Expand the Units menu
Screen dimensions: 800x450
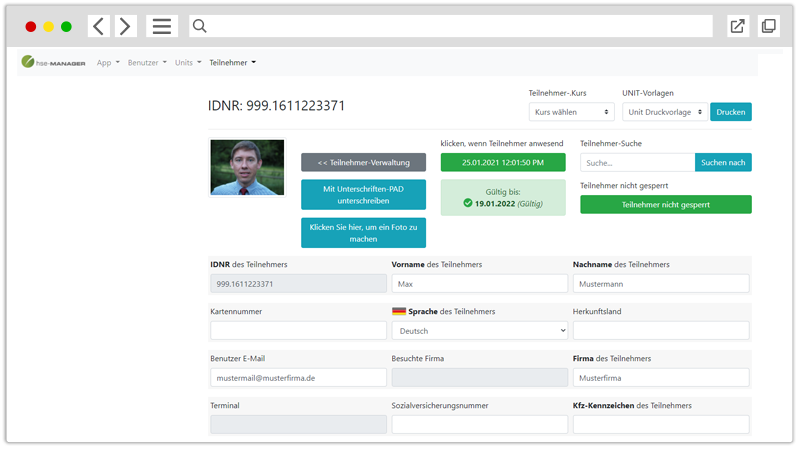188,62
